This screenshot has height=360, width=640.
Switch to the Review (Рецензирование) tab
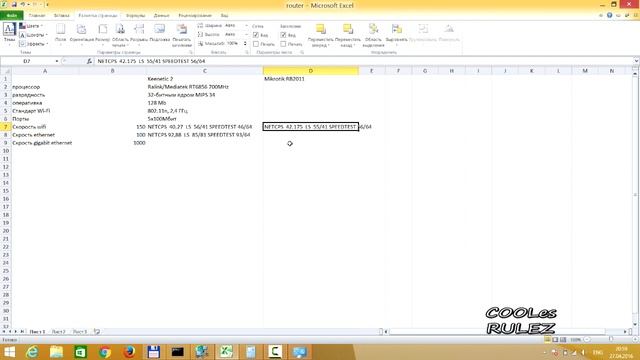tap(195, 16)
